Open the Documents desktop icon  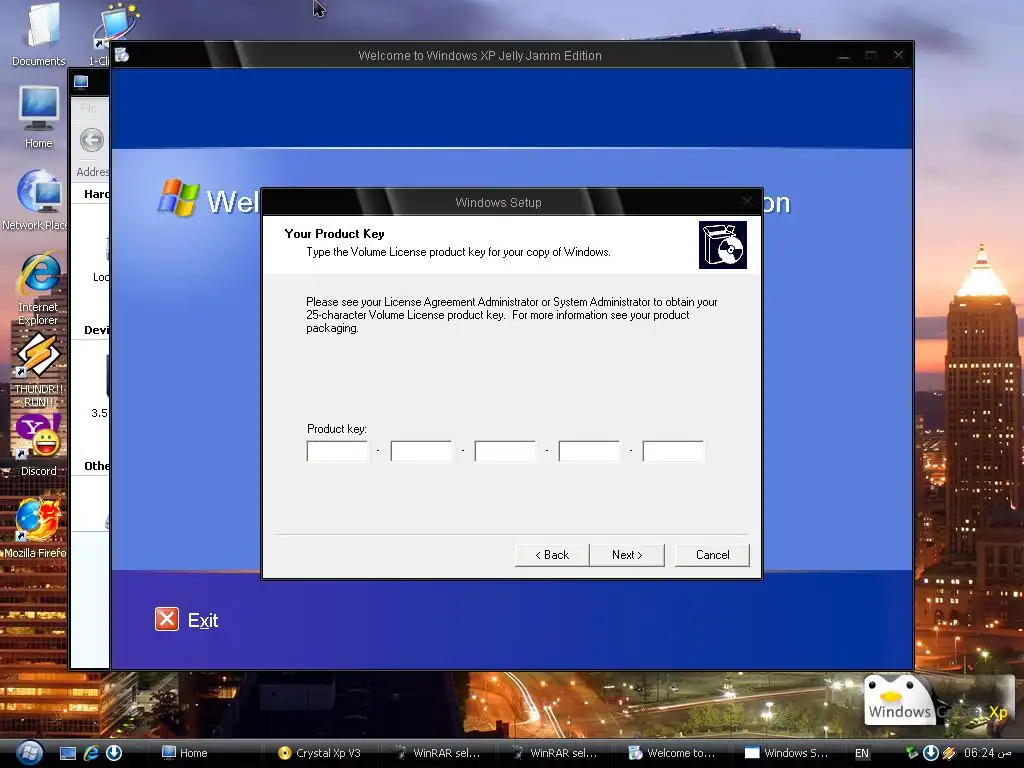(39, 34)
